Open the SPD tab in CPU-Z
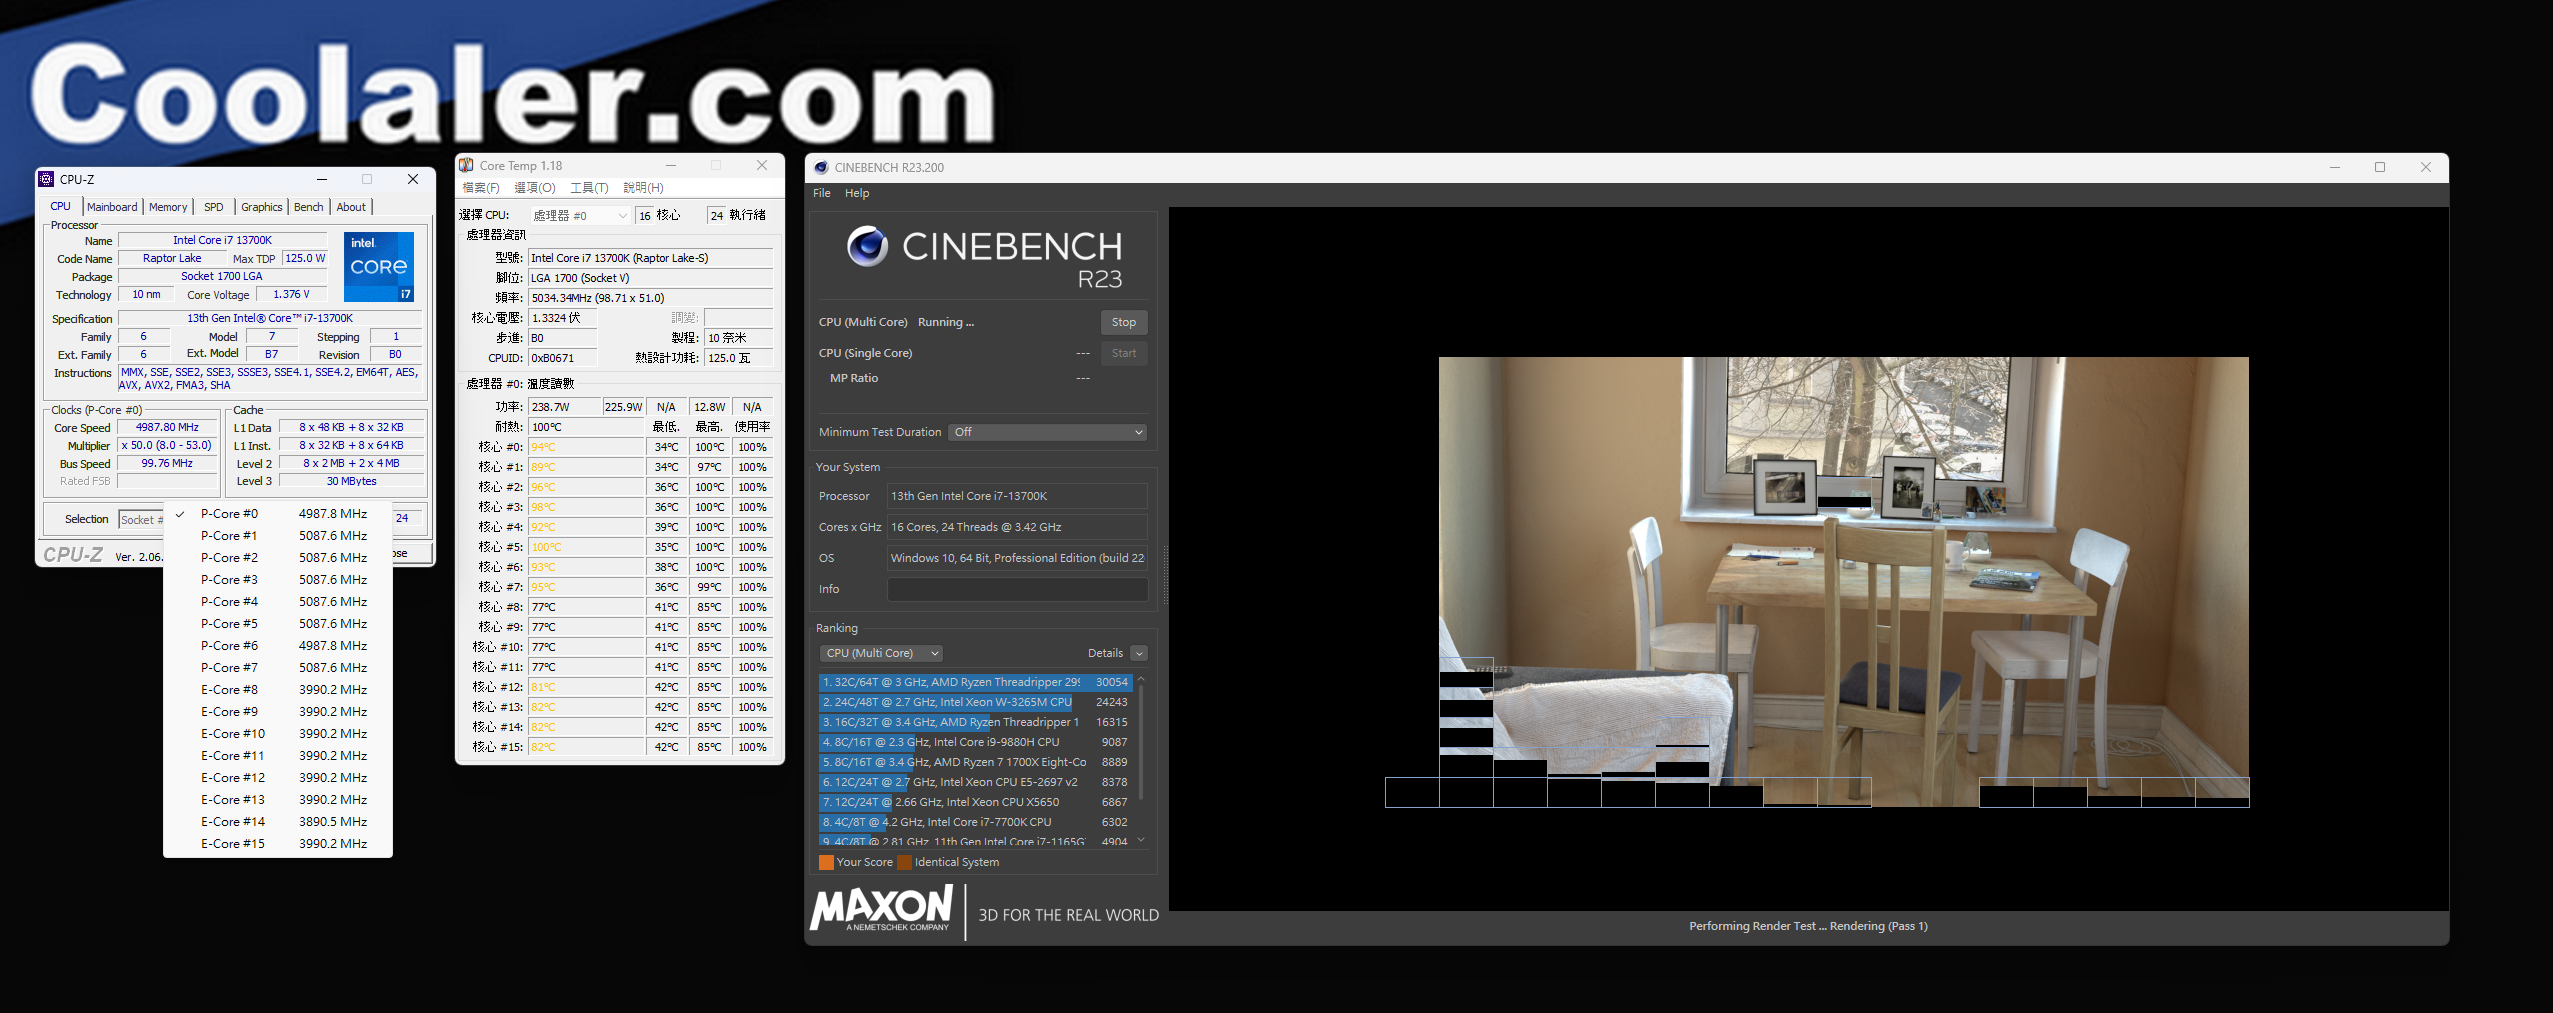This screenshot has width=2553, height=1013. 214,207
